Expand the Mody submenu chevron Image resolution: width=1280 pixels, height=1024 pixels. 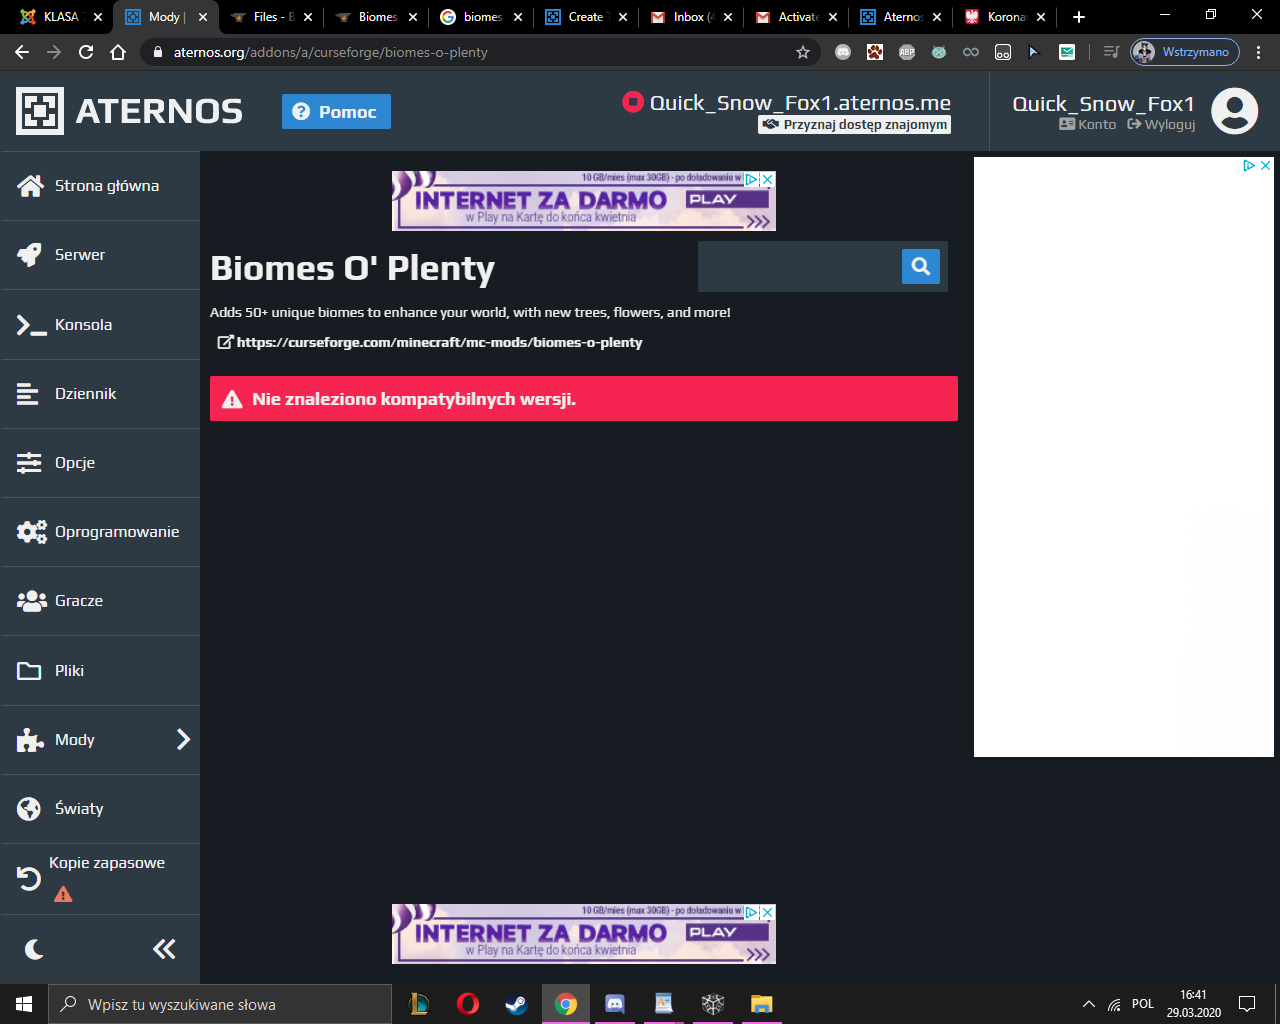coord(183,740)
